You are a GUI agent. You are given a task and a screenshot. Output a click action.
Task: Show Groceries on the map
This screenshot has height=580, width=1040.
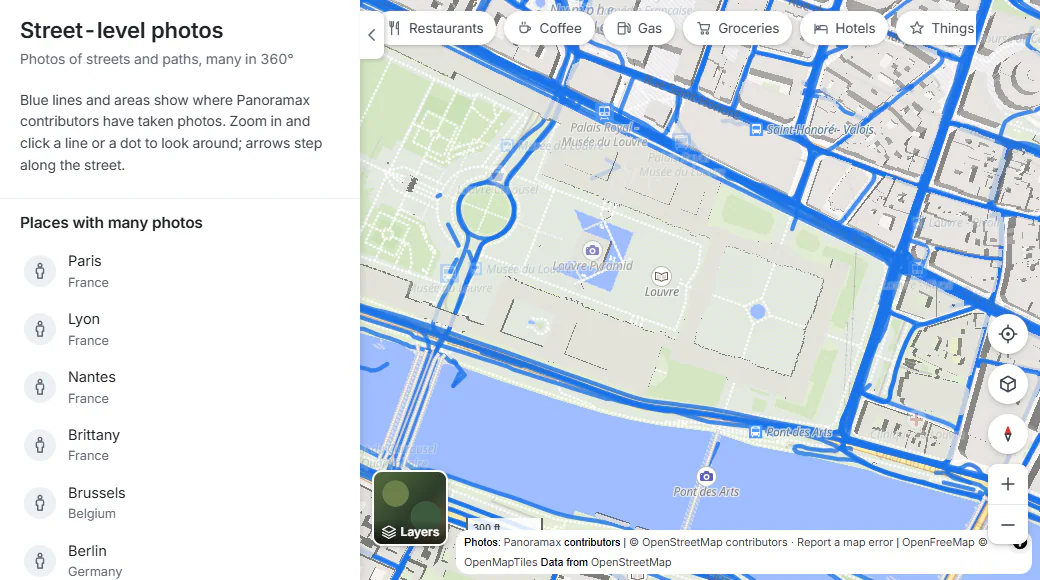point(738,29)
